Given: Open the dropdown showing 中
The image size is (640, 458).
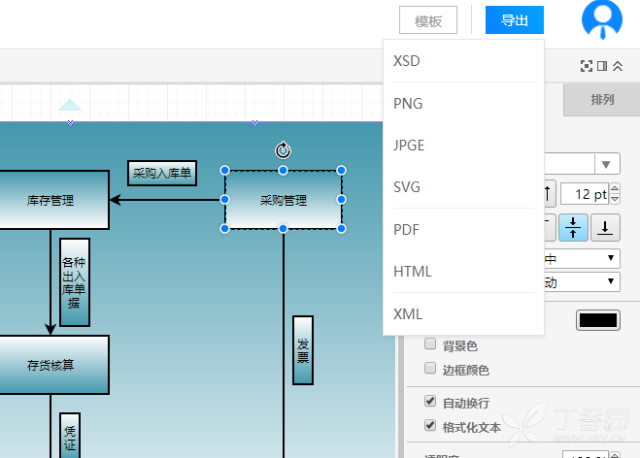Looking at the screenshot, I should pyautogui.click(x=582, y=258).
